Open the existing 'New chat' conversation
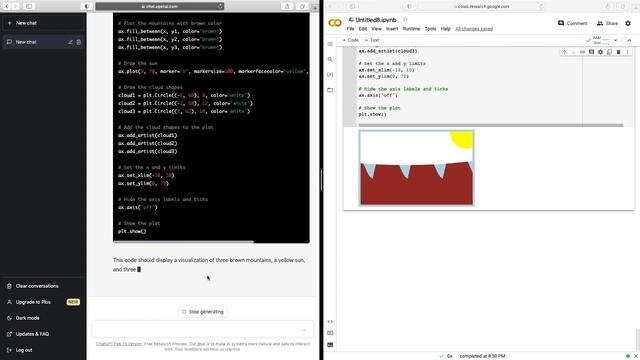 click(x=26, y=42)
